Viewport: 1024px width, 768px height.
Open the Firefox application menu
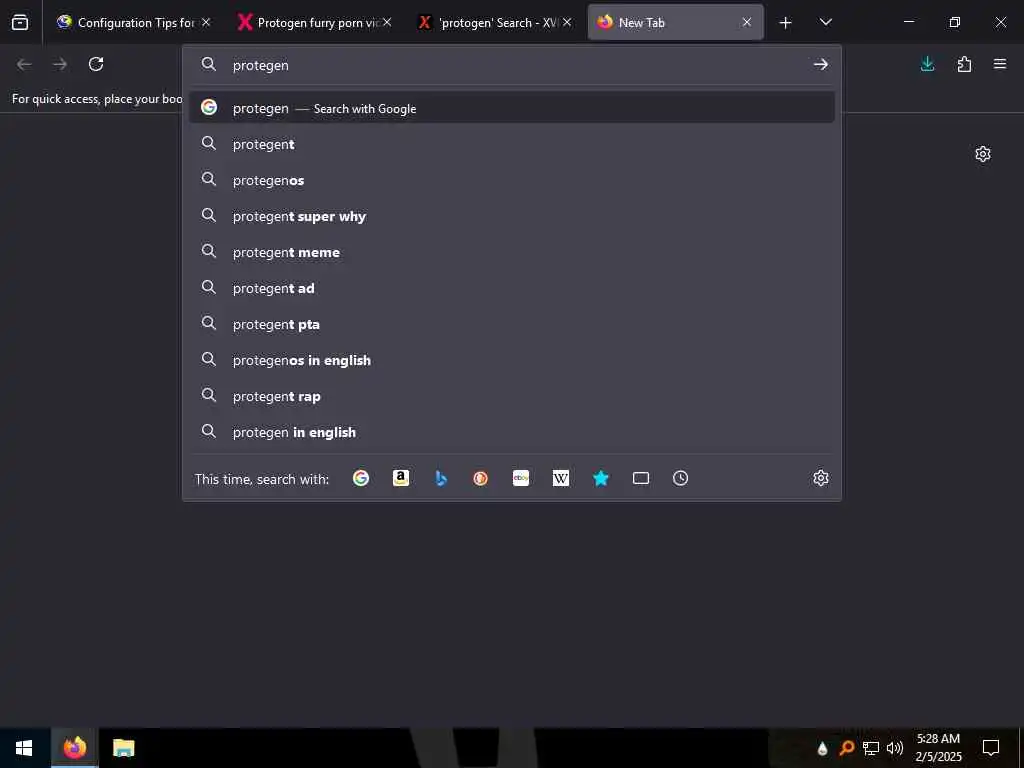pyautogui.click(x=1000, y=64)
